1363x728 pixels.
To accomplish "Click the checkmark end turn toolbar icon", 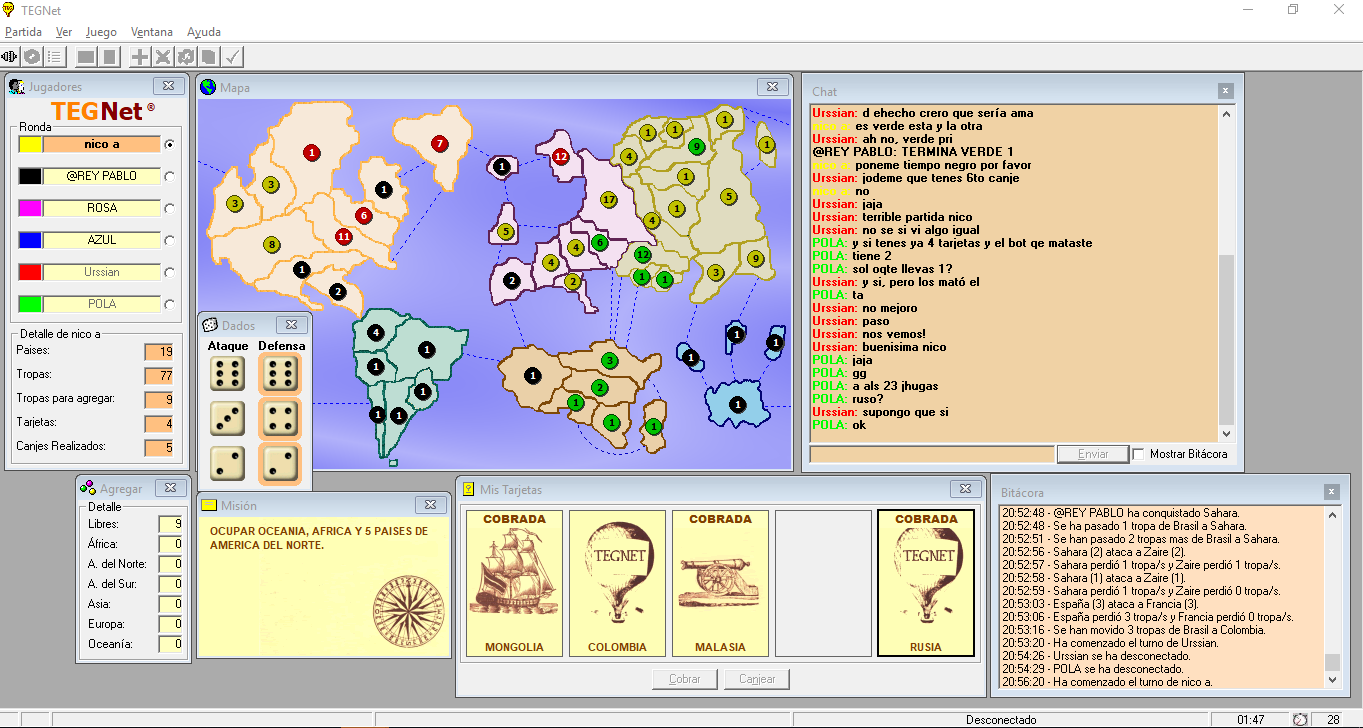I will 232,57.
